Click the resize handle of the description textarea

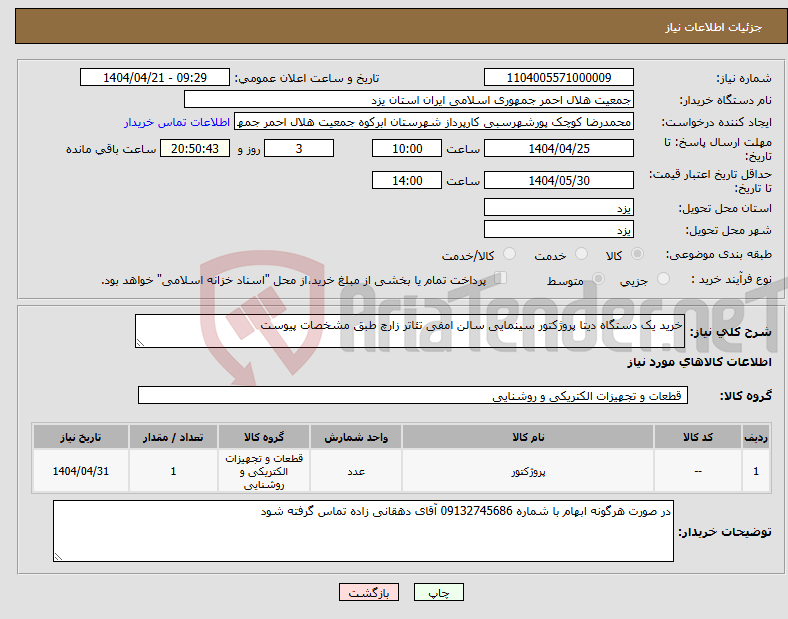[x=140, y=343]
